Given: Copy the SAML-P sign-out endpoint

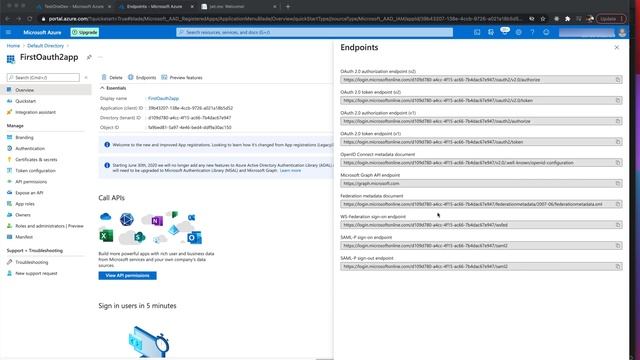Looking at the screenshot, I should (x=618, y=267).
